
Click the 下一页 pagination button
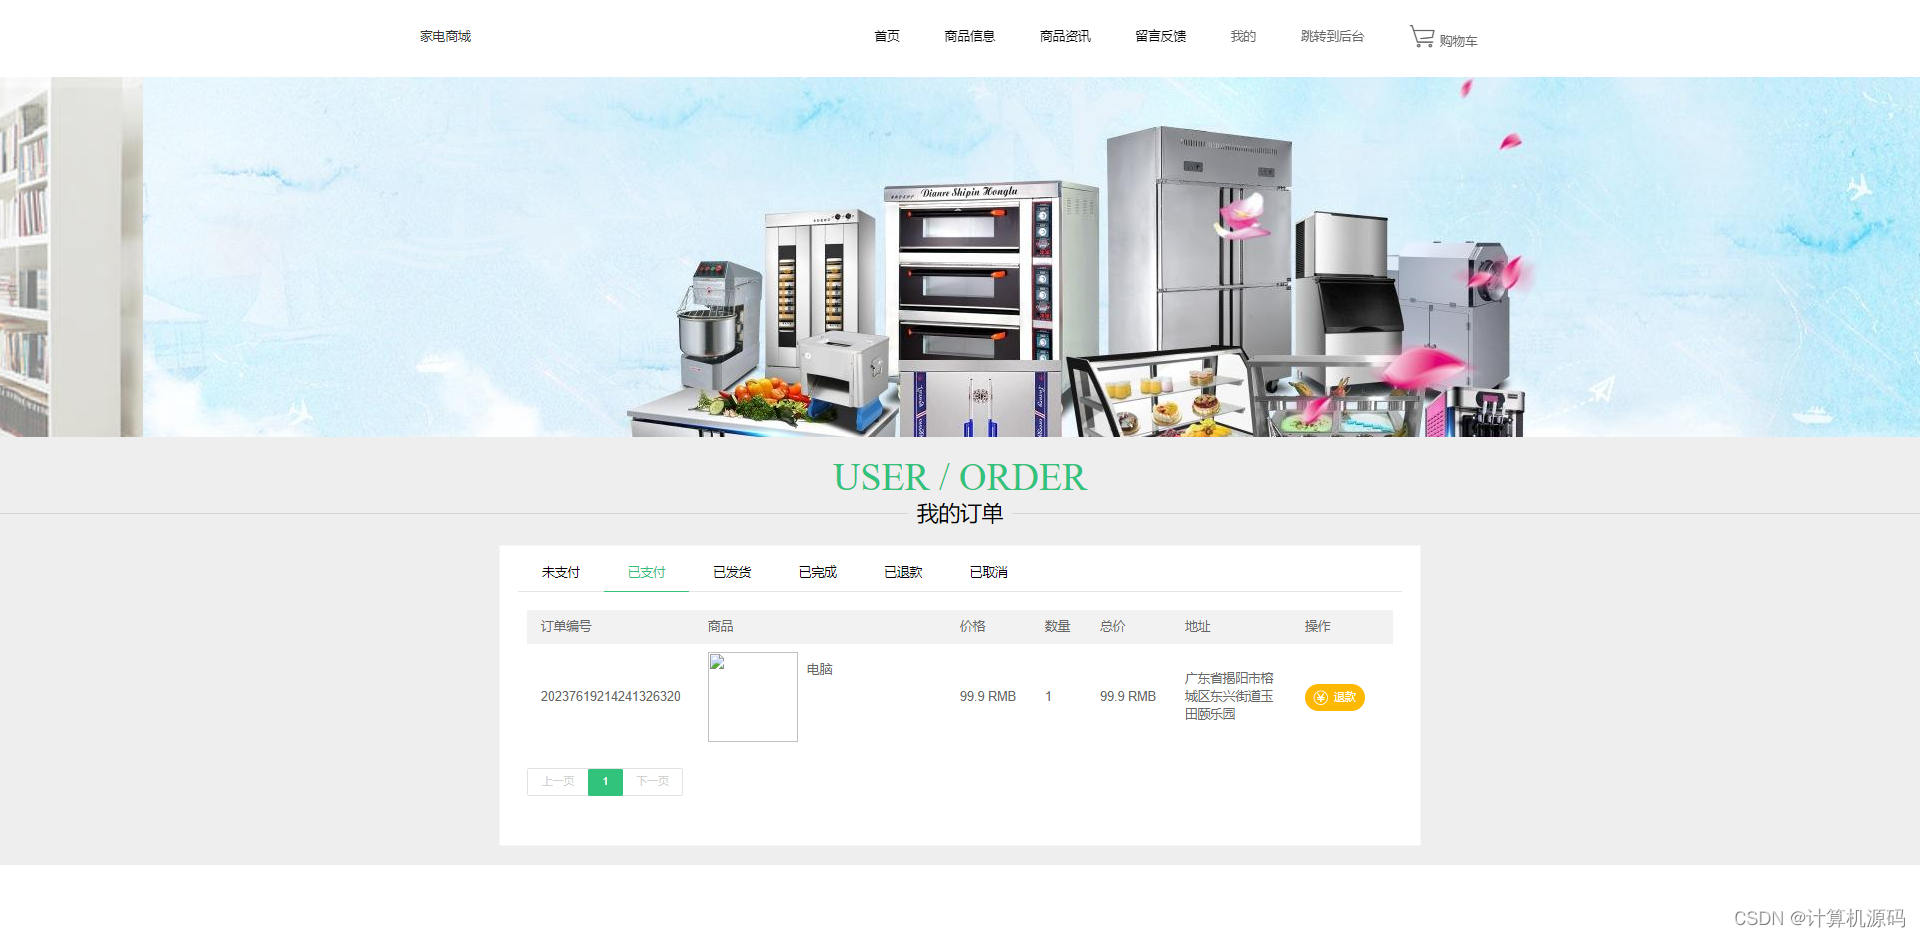click(653, 781)
